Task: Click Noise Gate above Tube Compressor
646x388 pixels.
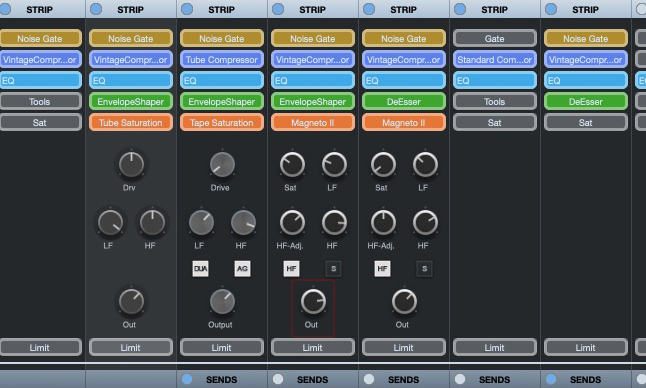Action: tap(222, 39)
